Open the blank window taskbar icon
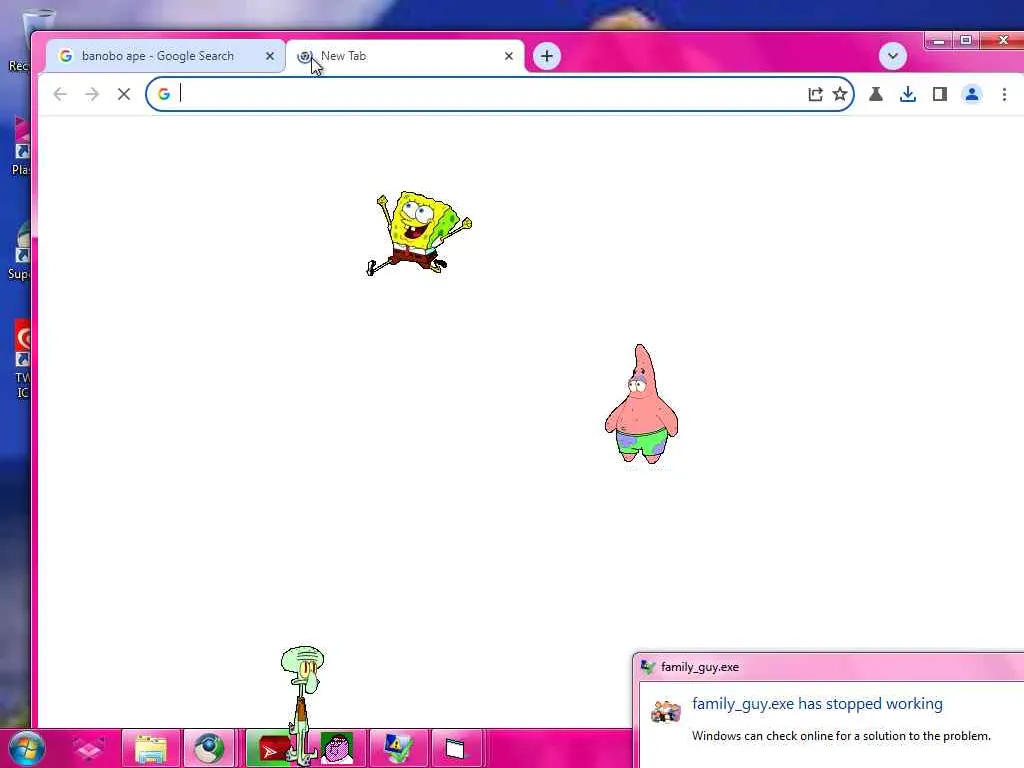The height and width of the screenshot is (768, 1024). click(456, 748)
